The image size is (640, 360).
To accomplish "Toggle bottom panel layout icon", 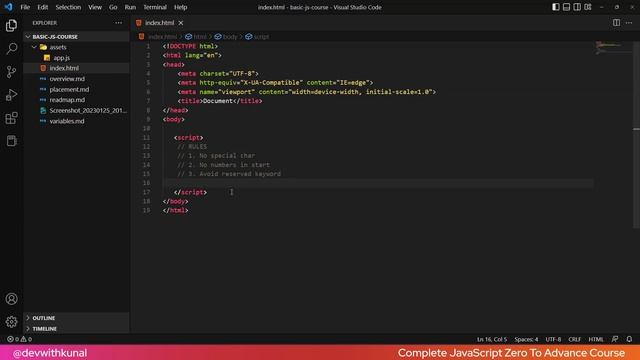I will [566, 7].
